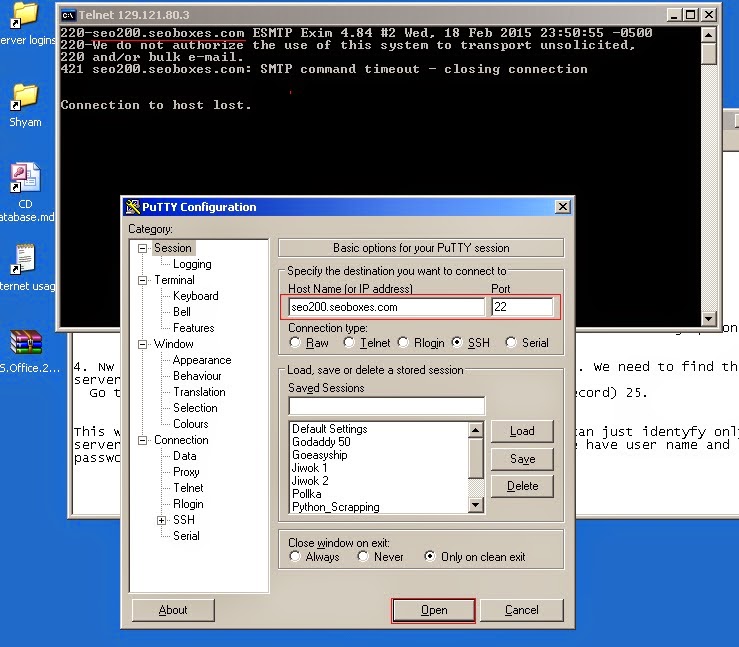
Task: Select Proxy under Connection category
Action: [x=186, y=472]
